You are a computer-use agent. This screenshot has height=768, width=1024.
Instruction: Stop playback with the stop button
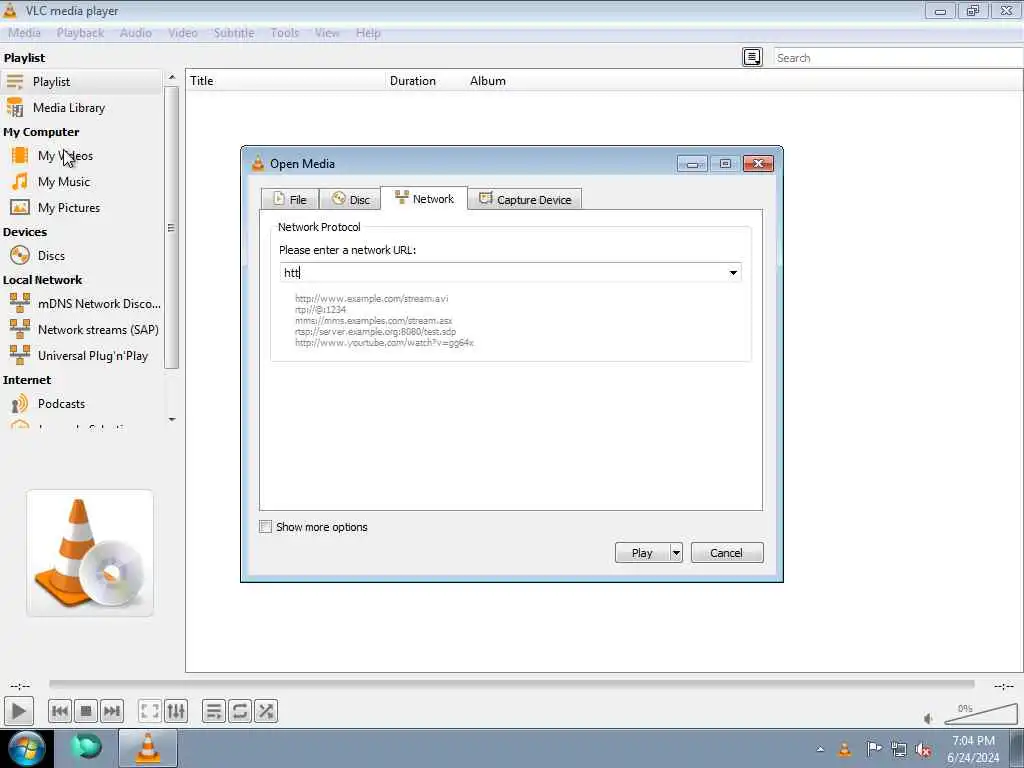click(x=86, y=711)
